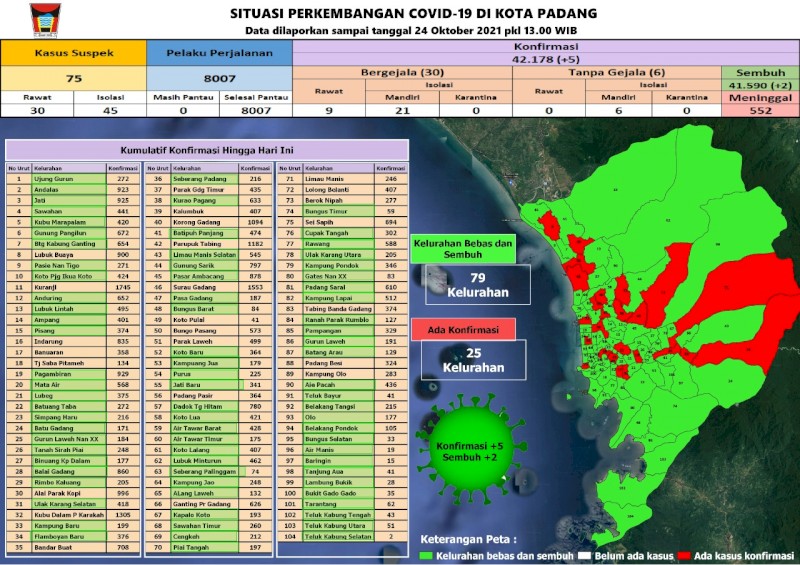Click the 'Andalas' kelurahan row
Image resolution: width=800 pixels, height=565 pixels.
(x=73, y=190)
